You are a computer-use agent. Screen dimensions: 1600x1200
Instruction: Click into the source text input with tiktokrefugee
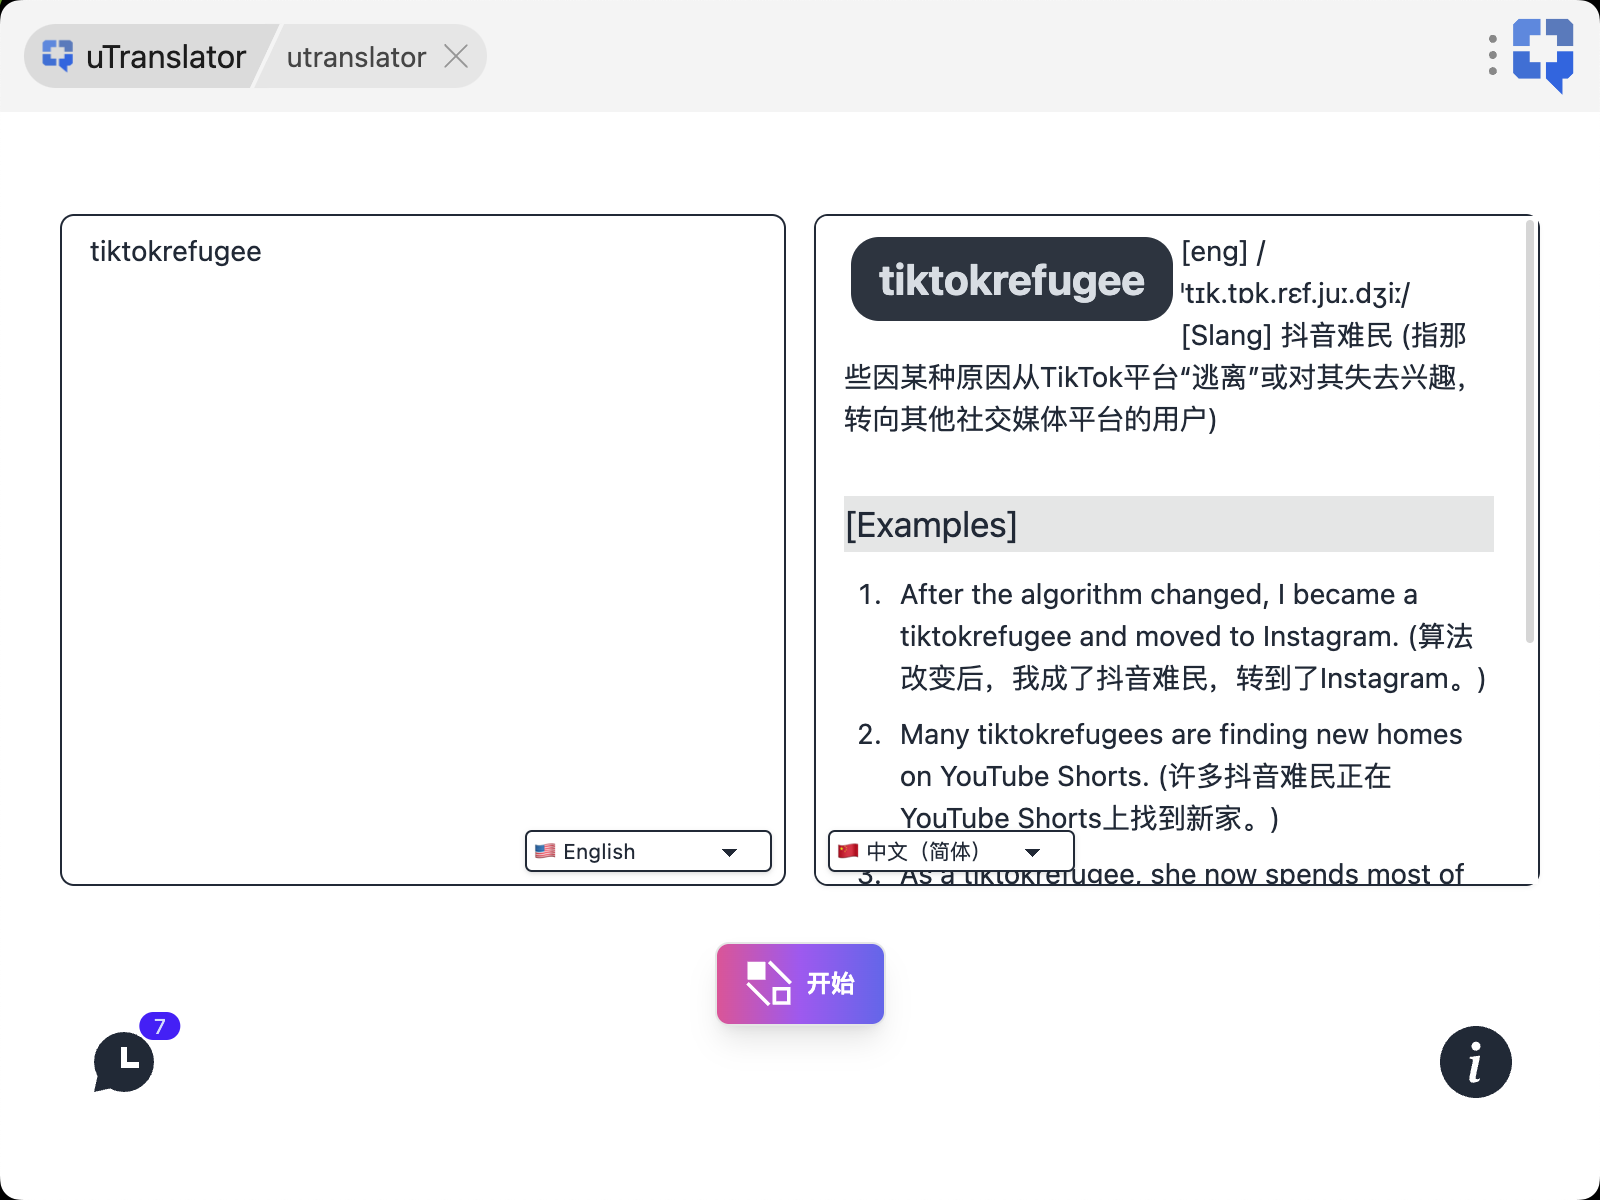click(x=423, y=550)
